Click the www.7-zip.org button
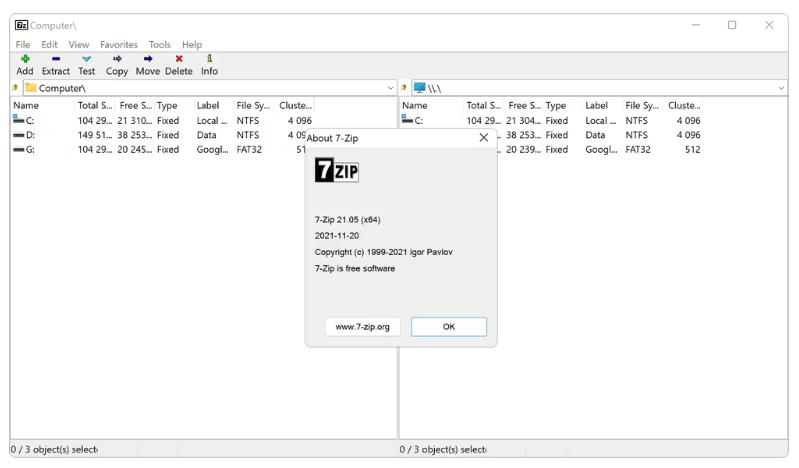The image size is (799, 468). point(363,327)
